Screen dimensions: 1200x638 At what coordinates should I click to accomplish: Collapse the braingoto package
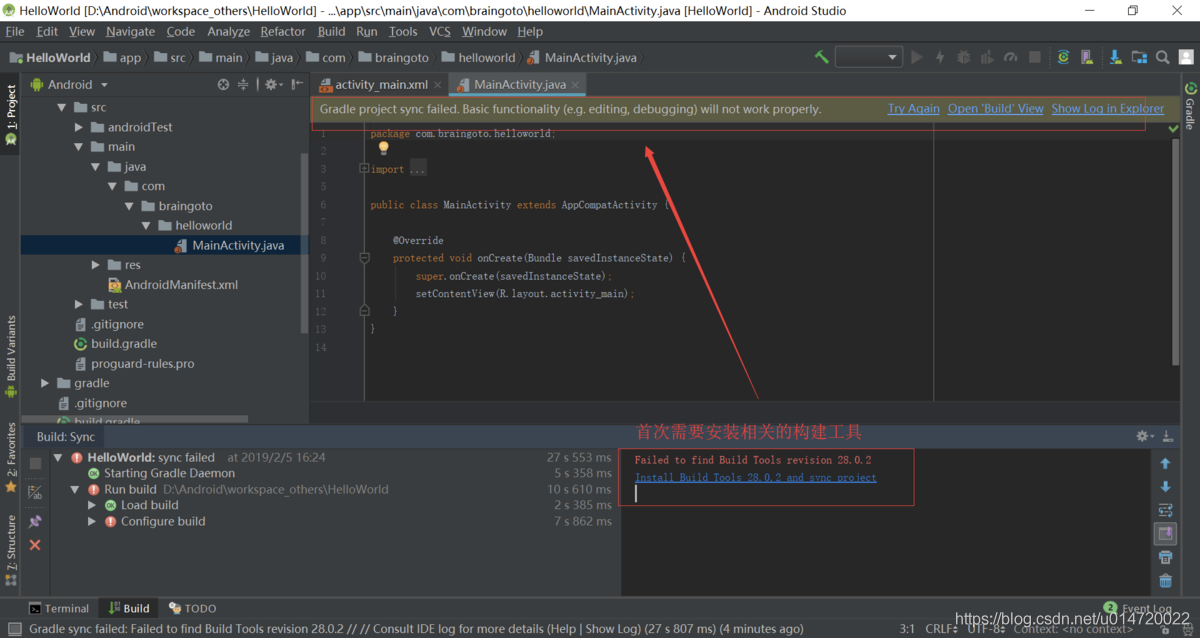[130, 206]
